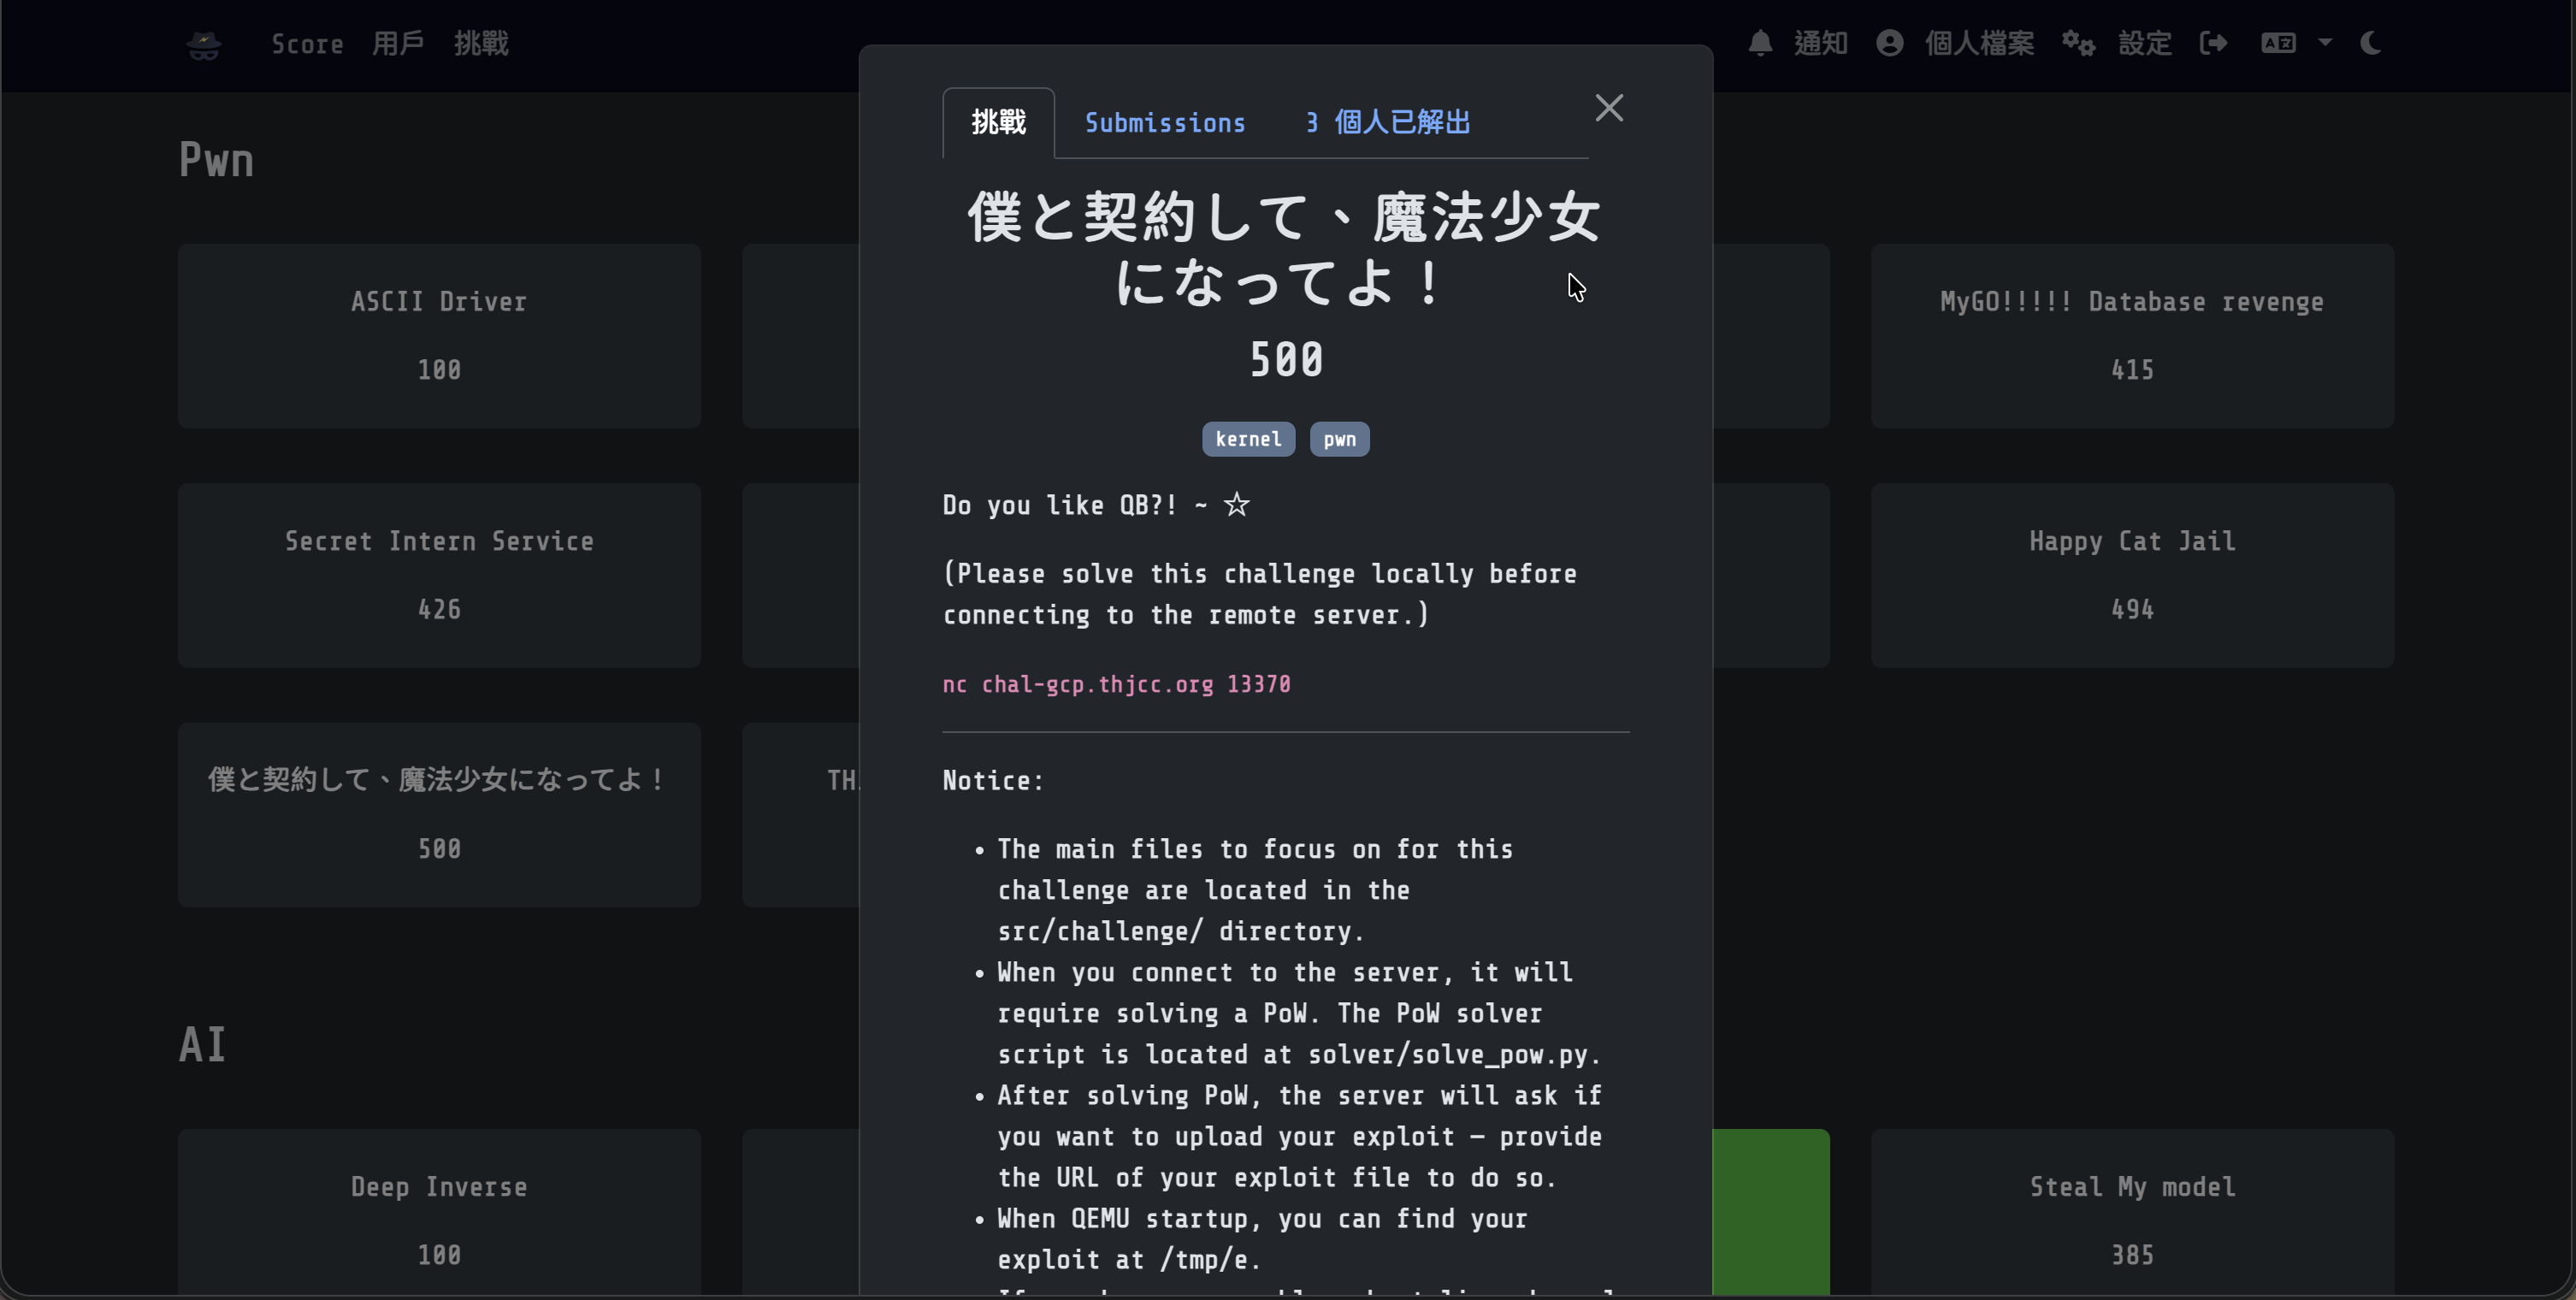
Task: Click the site logo hat icon
Action: coord(204,45)
